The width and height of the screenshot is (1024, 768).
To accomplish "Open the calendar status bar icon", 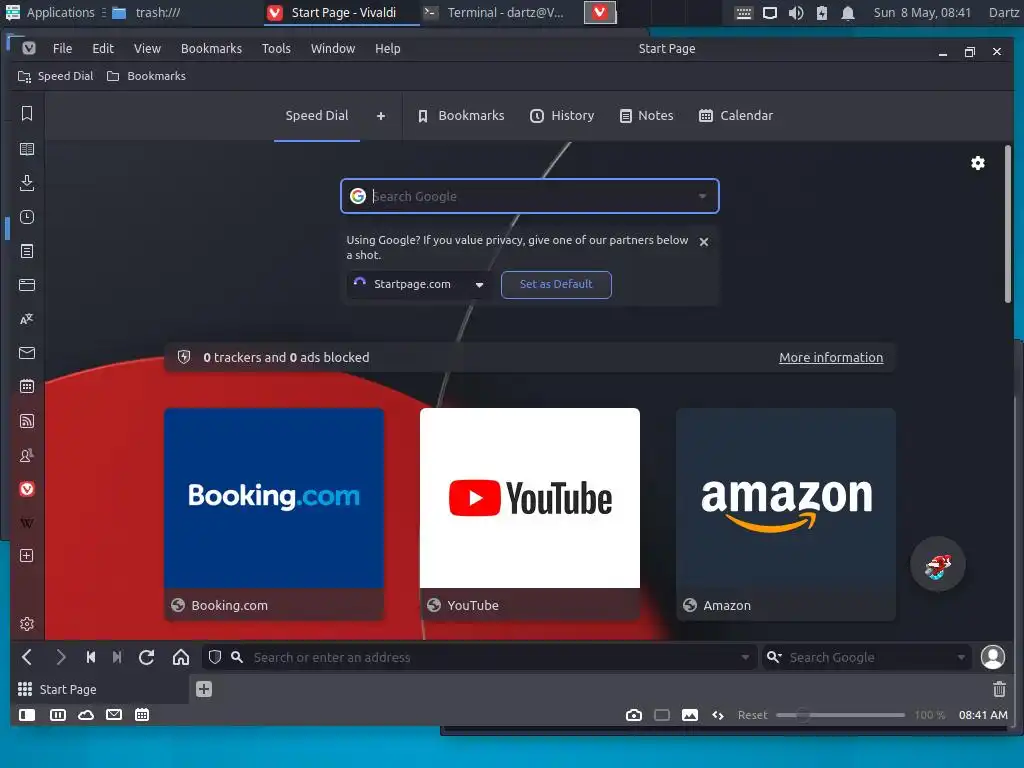I will (142, 715).
